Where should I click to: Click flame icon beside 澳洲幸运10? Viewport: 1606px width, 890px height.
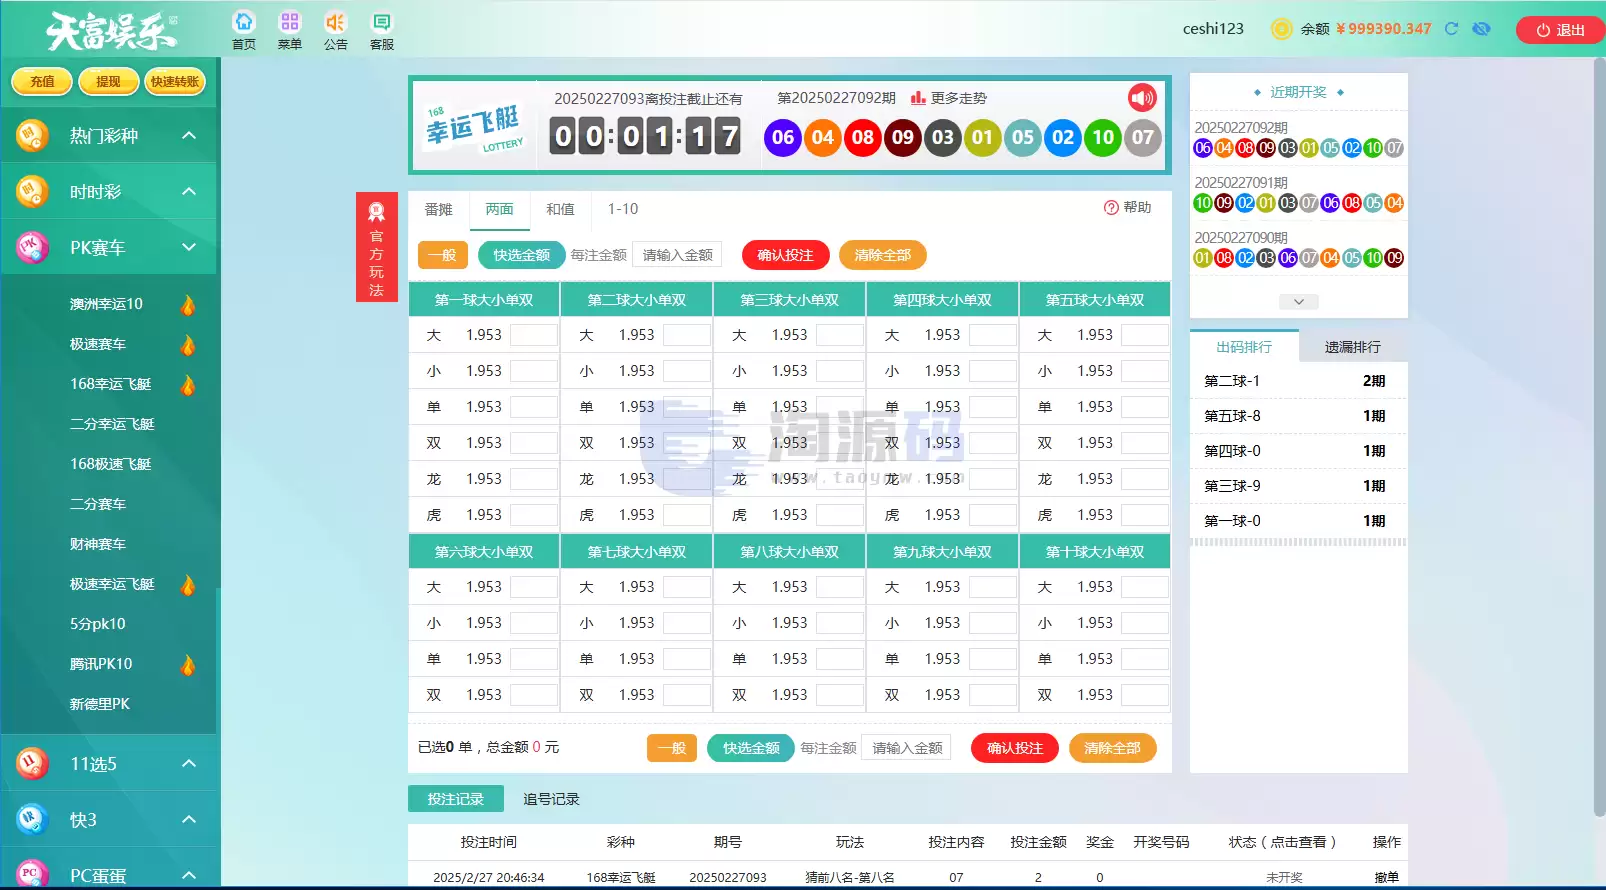(x=187, y=304)
